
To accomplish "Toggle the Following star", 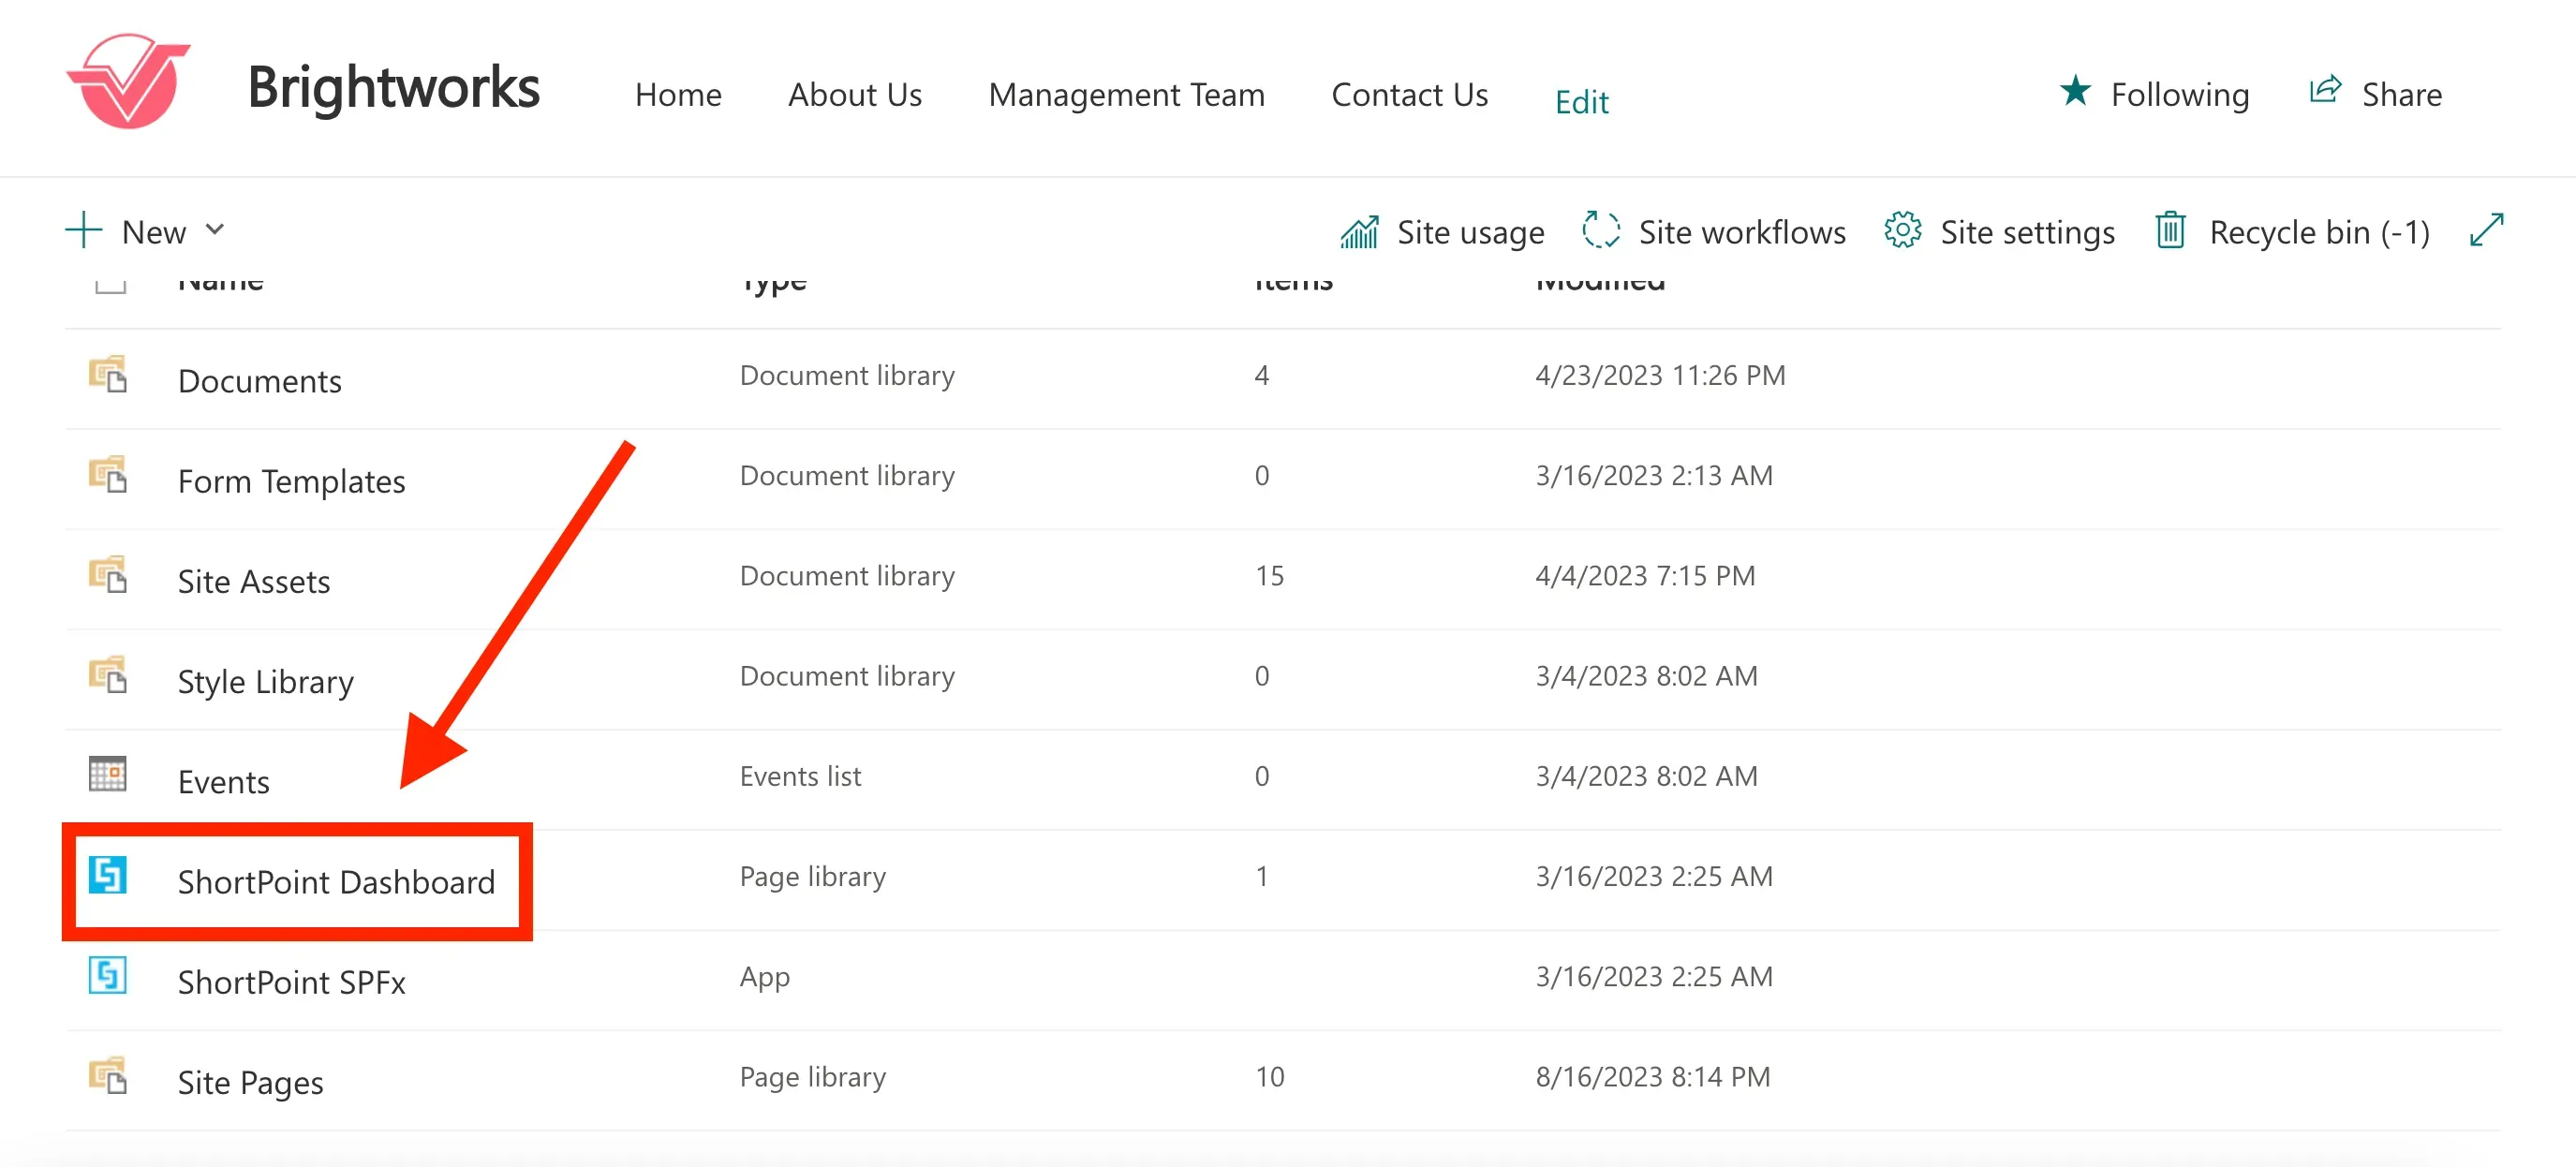I will [x=2076, y=91].
